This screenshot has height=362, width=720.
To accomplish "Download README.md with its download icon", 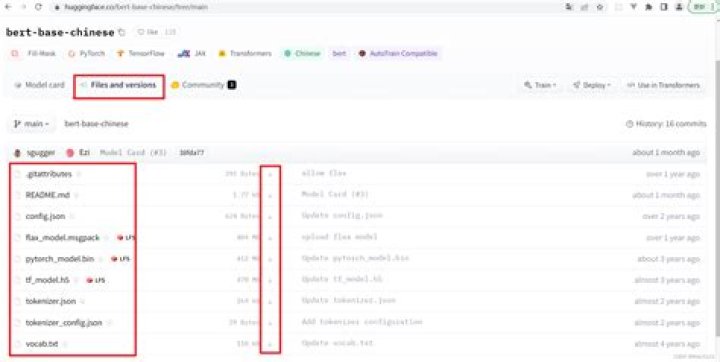I will (270, 196).
